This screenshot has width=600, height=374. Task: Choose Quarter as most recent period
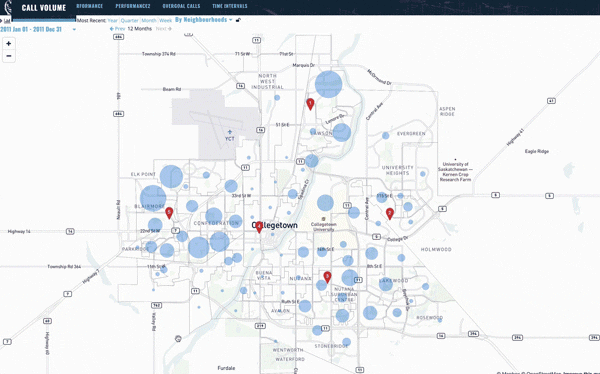(x=129, y=20)
